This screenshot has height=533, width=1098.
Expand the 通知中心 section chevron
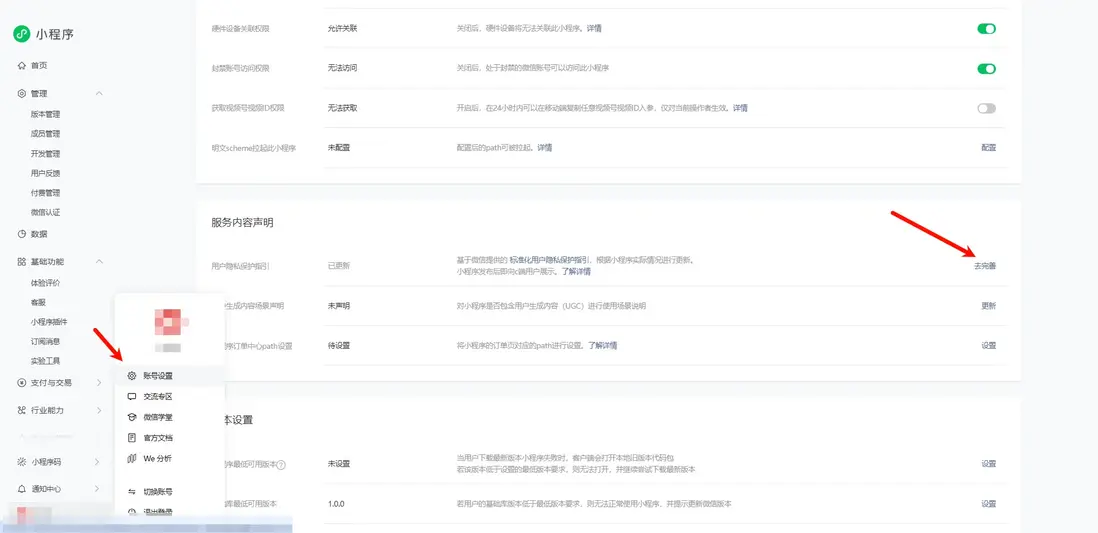coord(98,489)
